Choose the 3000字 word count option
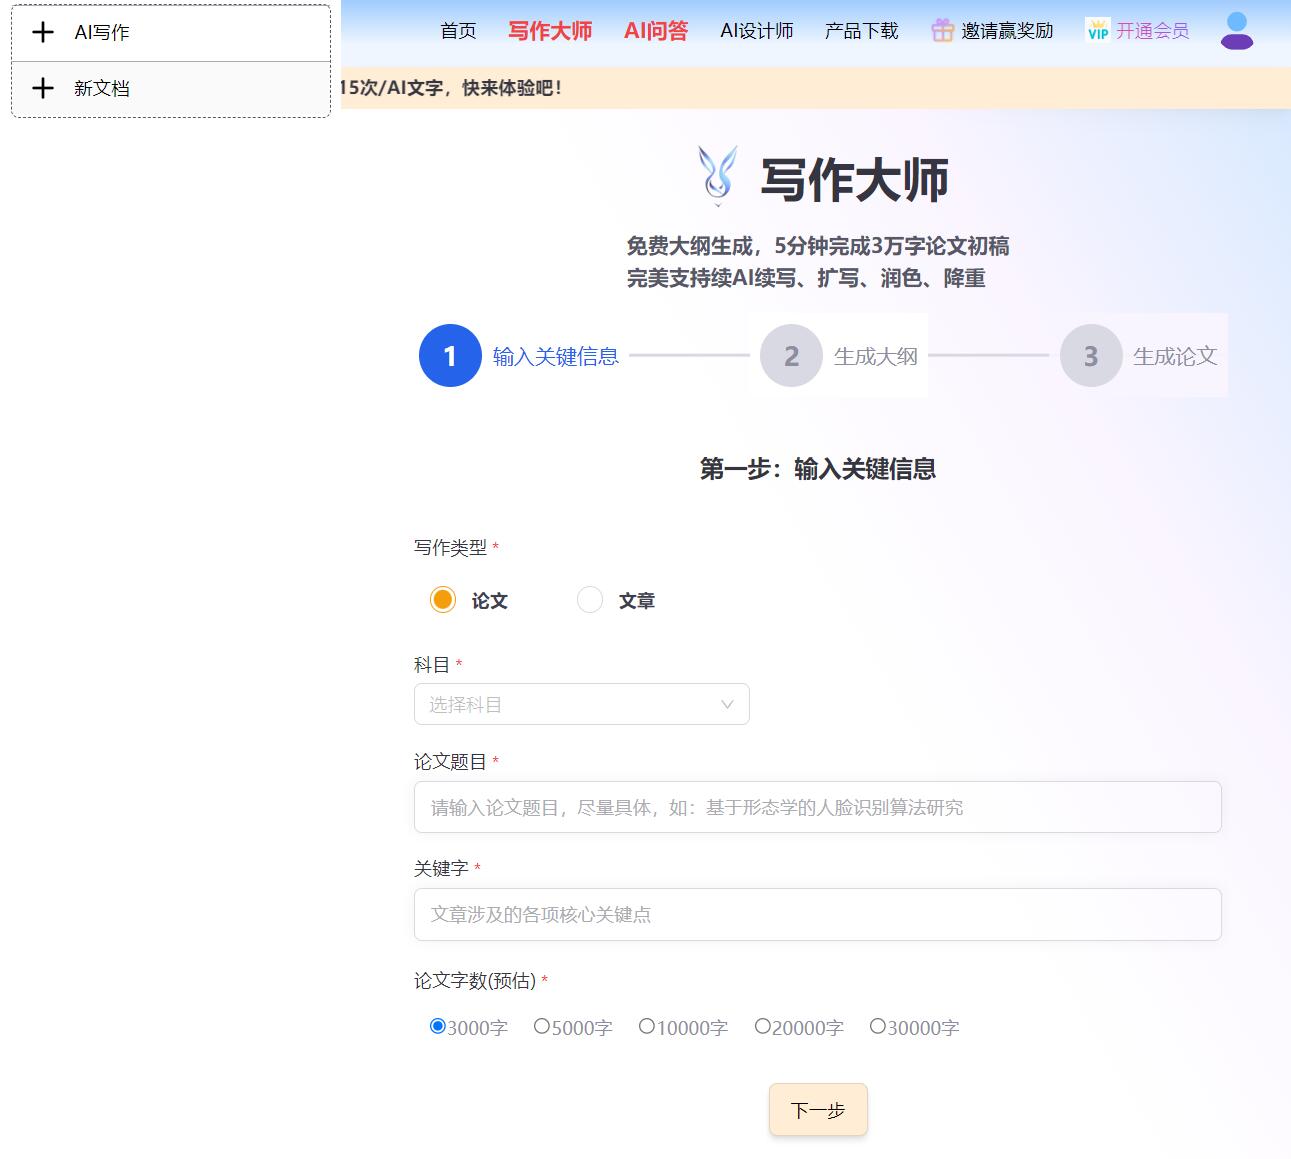The height and width of the screenshot is (1159, 1291). point(437,1026)
